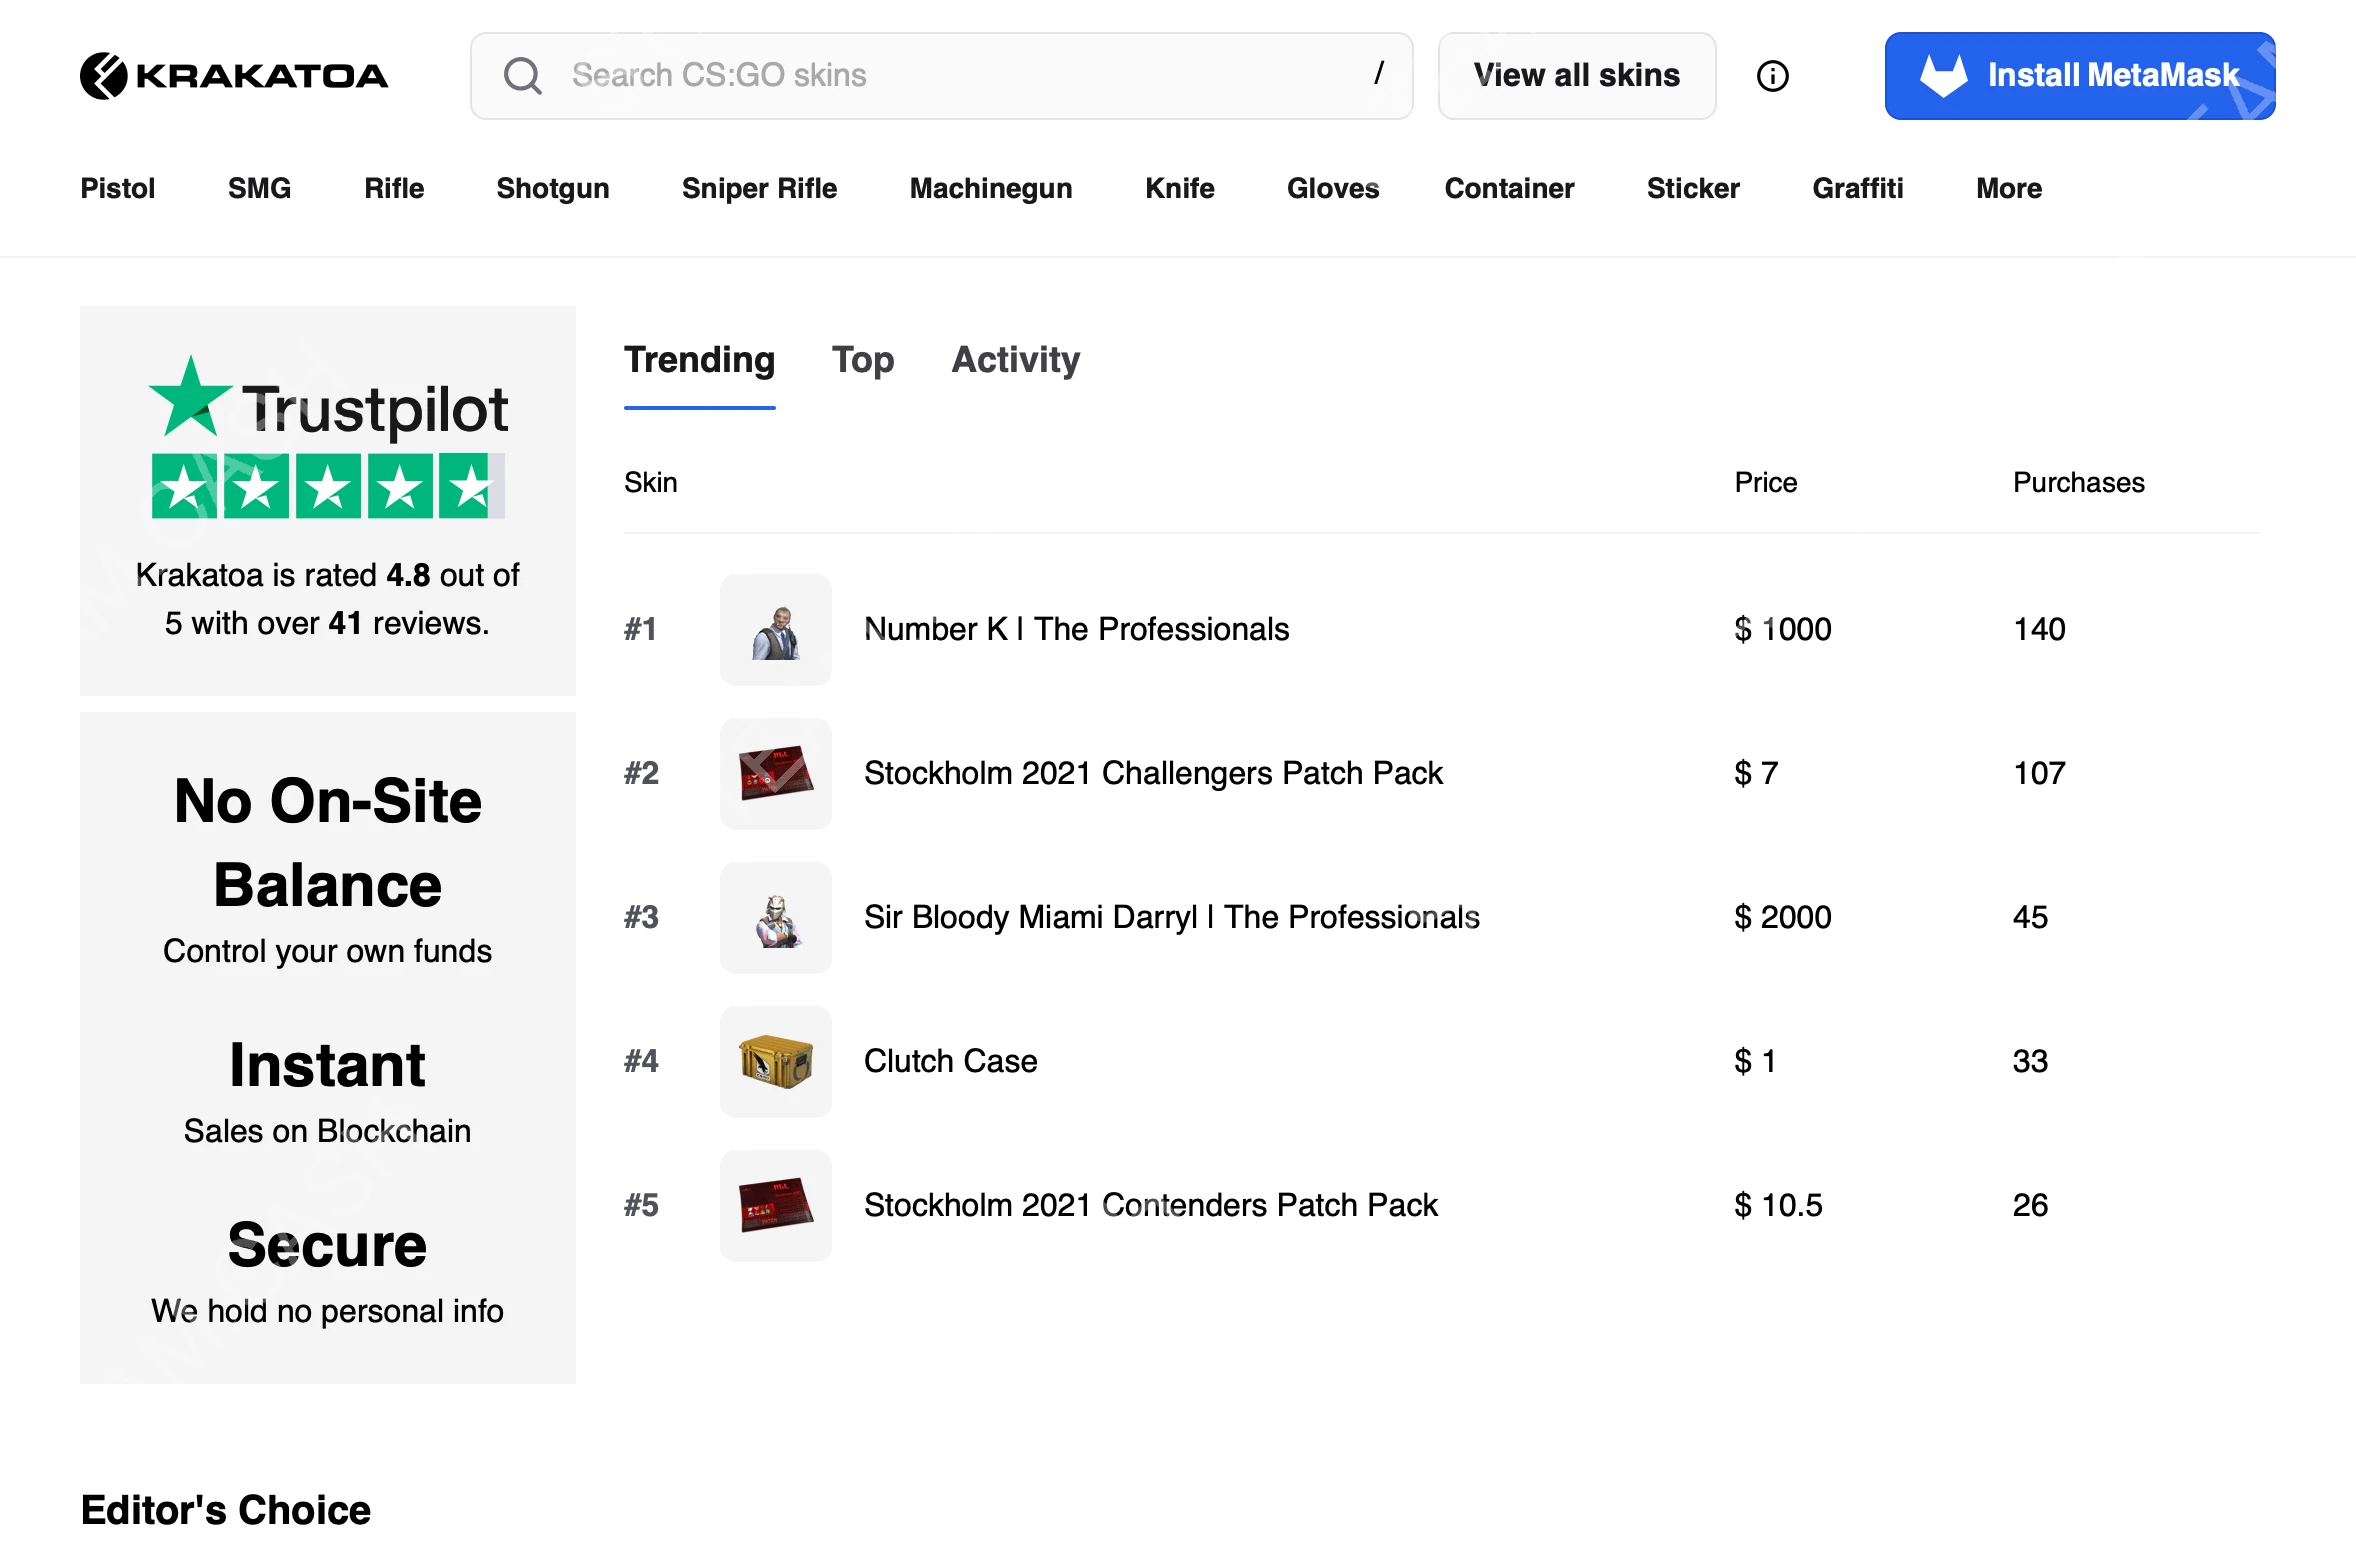Switch to the Top tab
The height and width of the screenshot is (1550, 2356).
[x=862, y=360]
